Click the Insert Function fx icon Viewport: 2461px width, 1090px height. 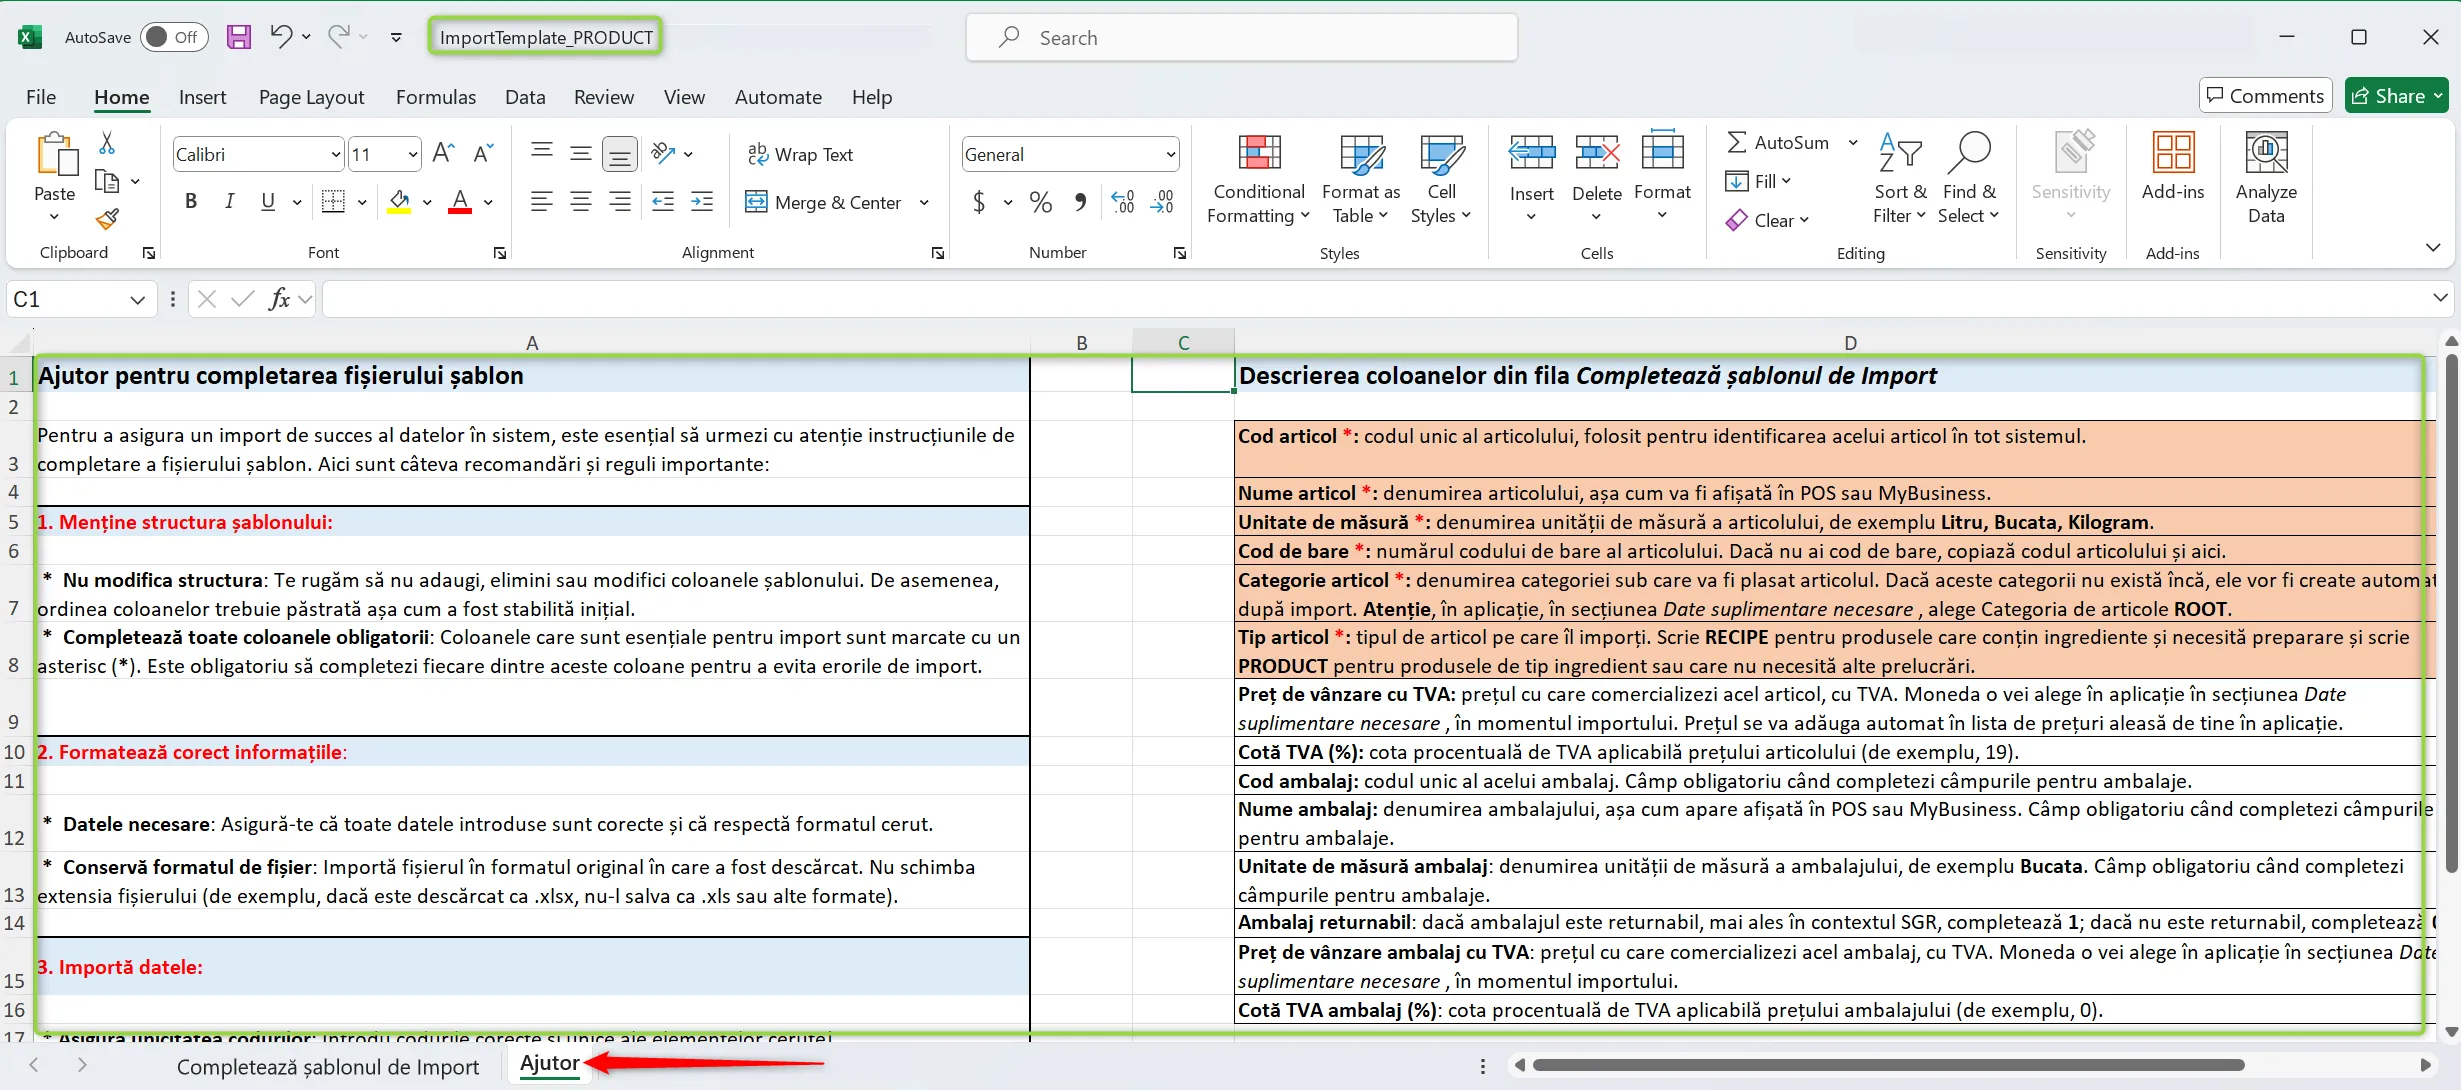coord(279,298)
